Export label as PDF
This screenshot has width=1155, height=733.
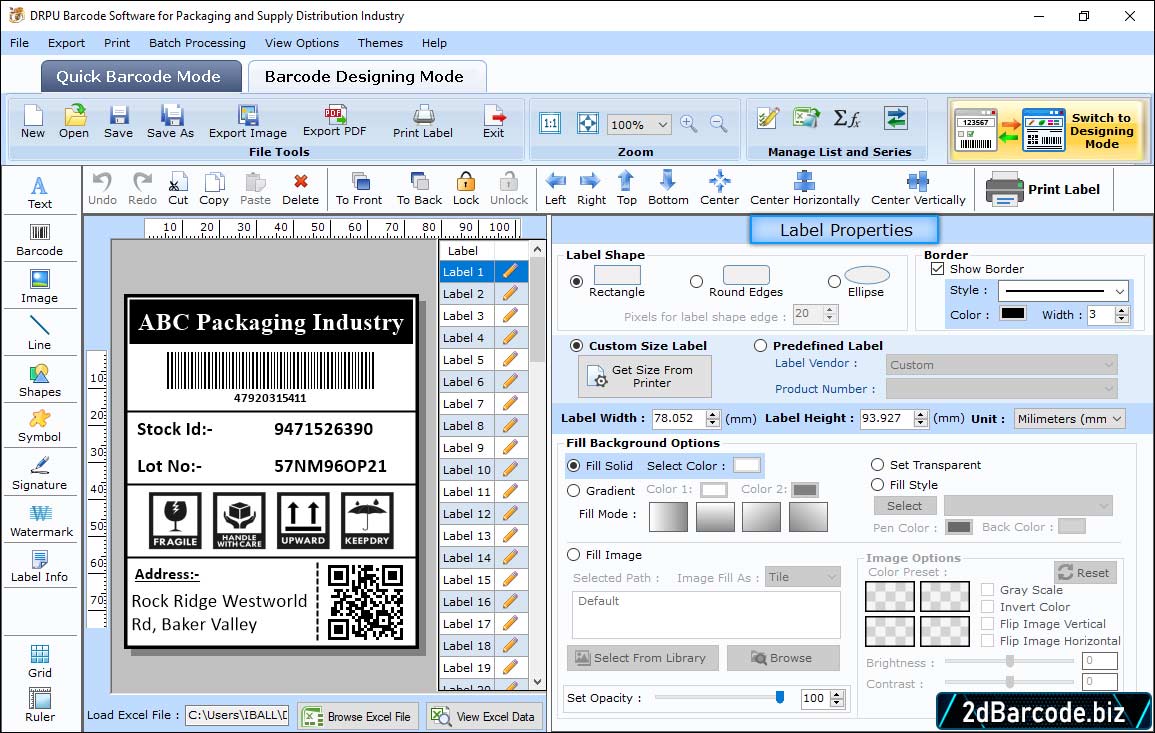pos(334,122)
